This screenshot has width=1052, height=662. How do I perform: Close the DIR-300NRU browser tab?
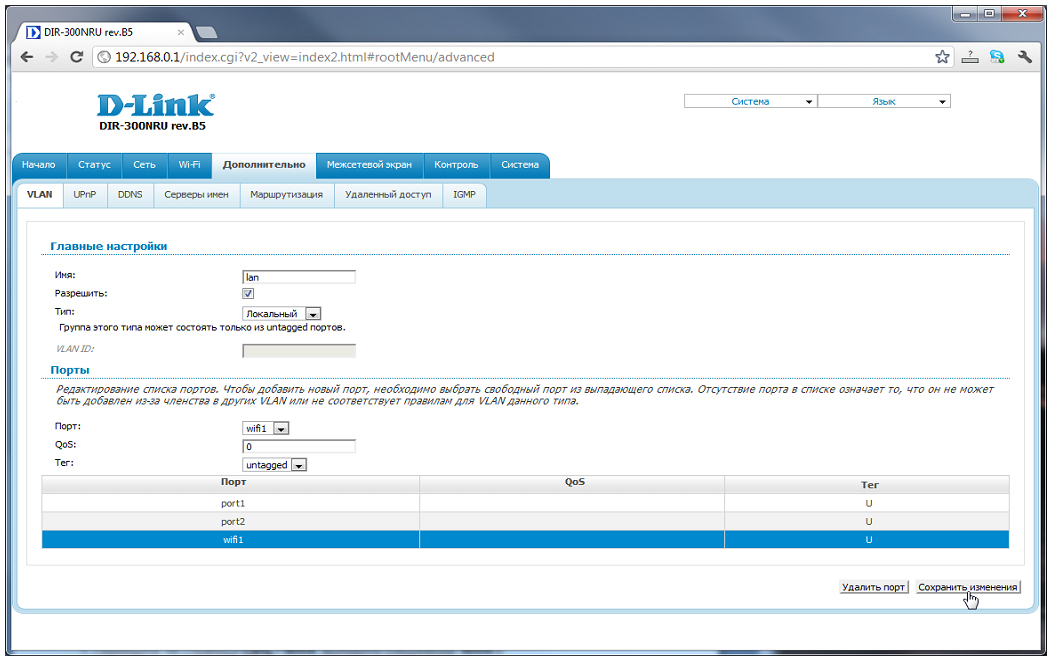[181, 32]
